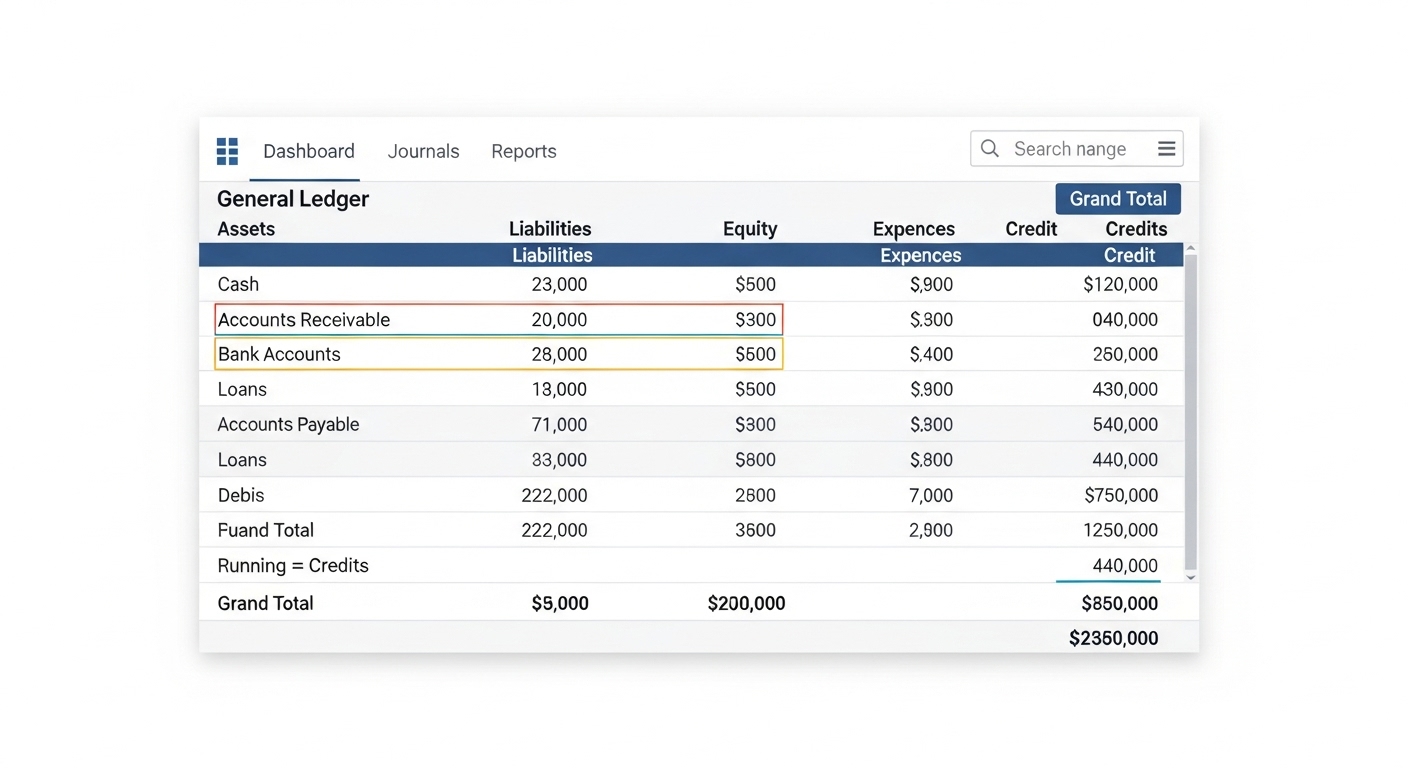Open the hamburger menu in search box
Viewport: 1408px width, 768px height.
point(1166,149)
